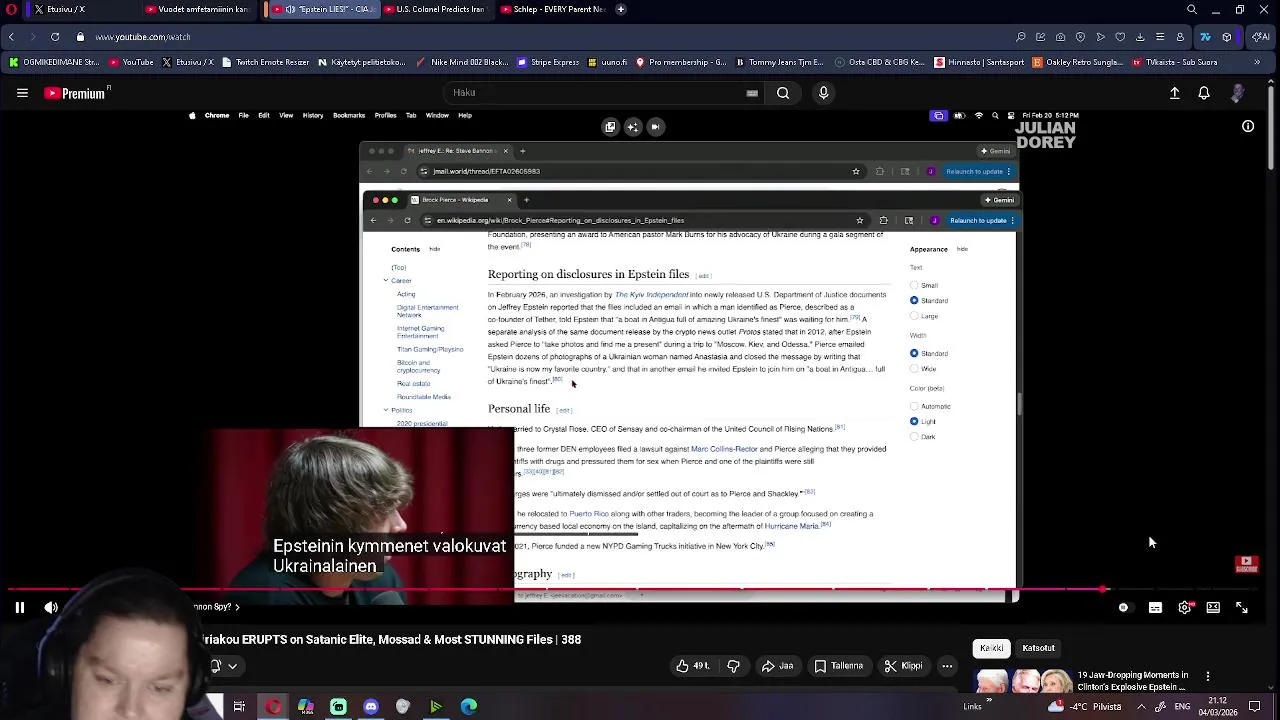The height and width of the screenshot is (720, 1280).
Task: Click the www.youtube.com/watch address bar
Action: 142,37
